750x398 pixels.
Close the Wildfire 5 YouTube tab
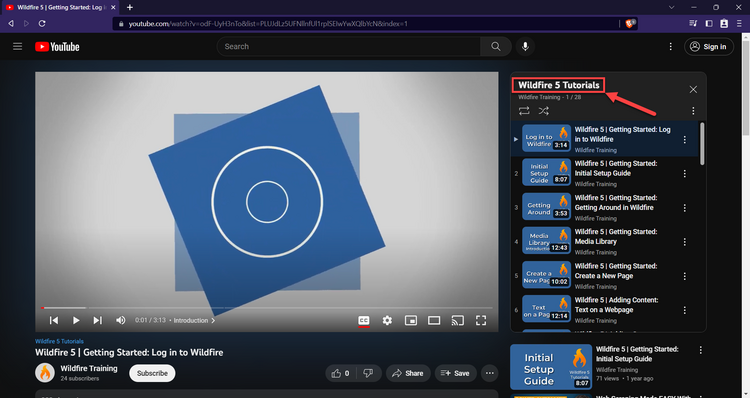pos(113,7)
